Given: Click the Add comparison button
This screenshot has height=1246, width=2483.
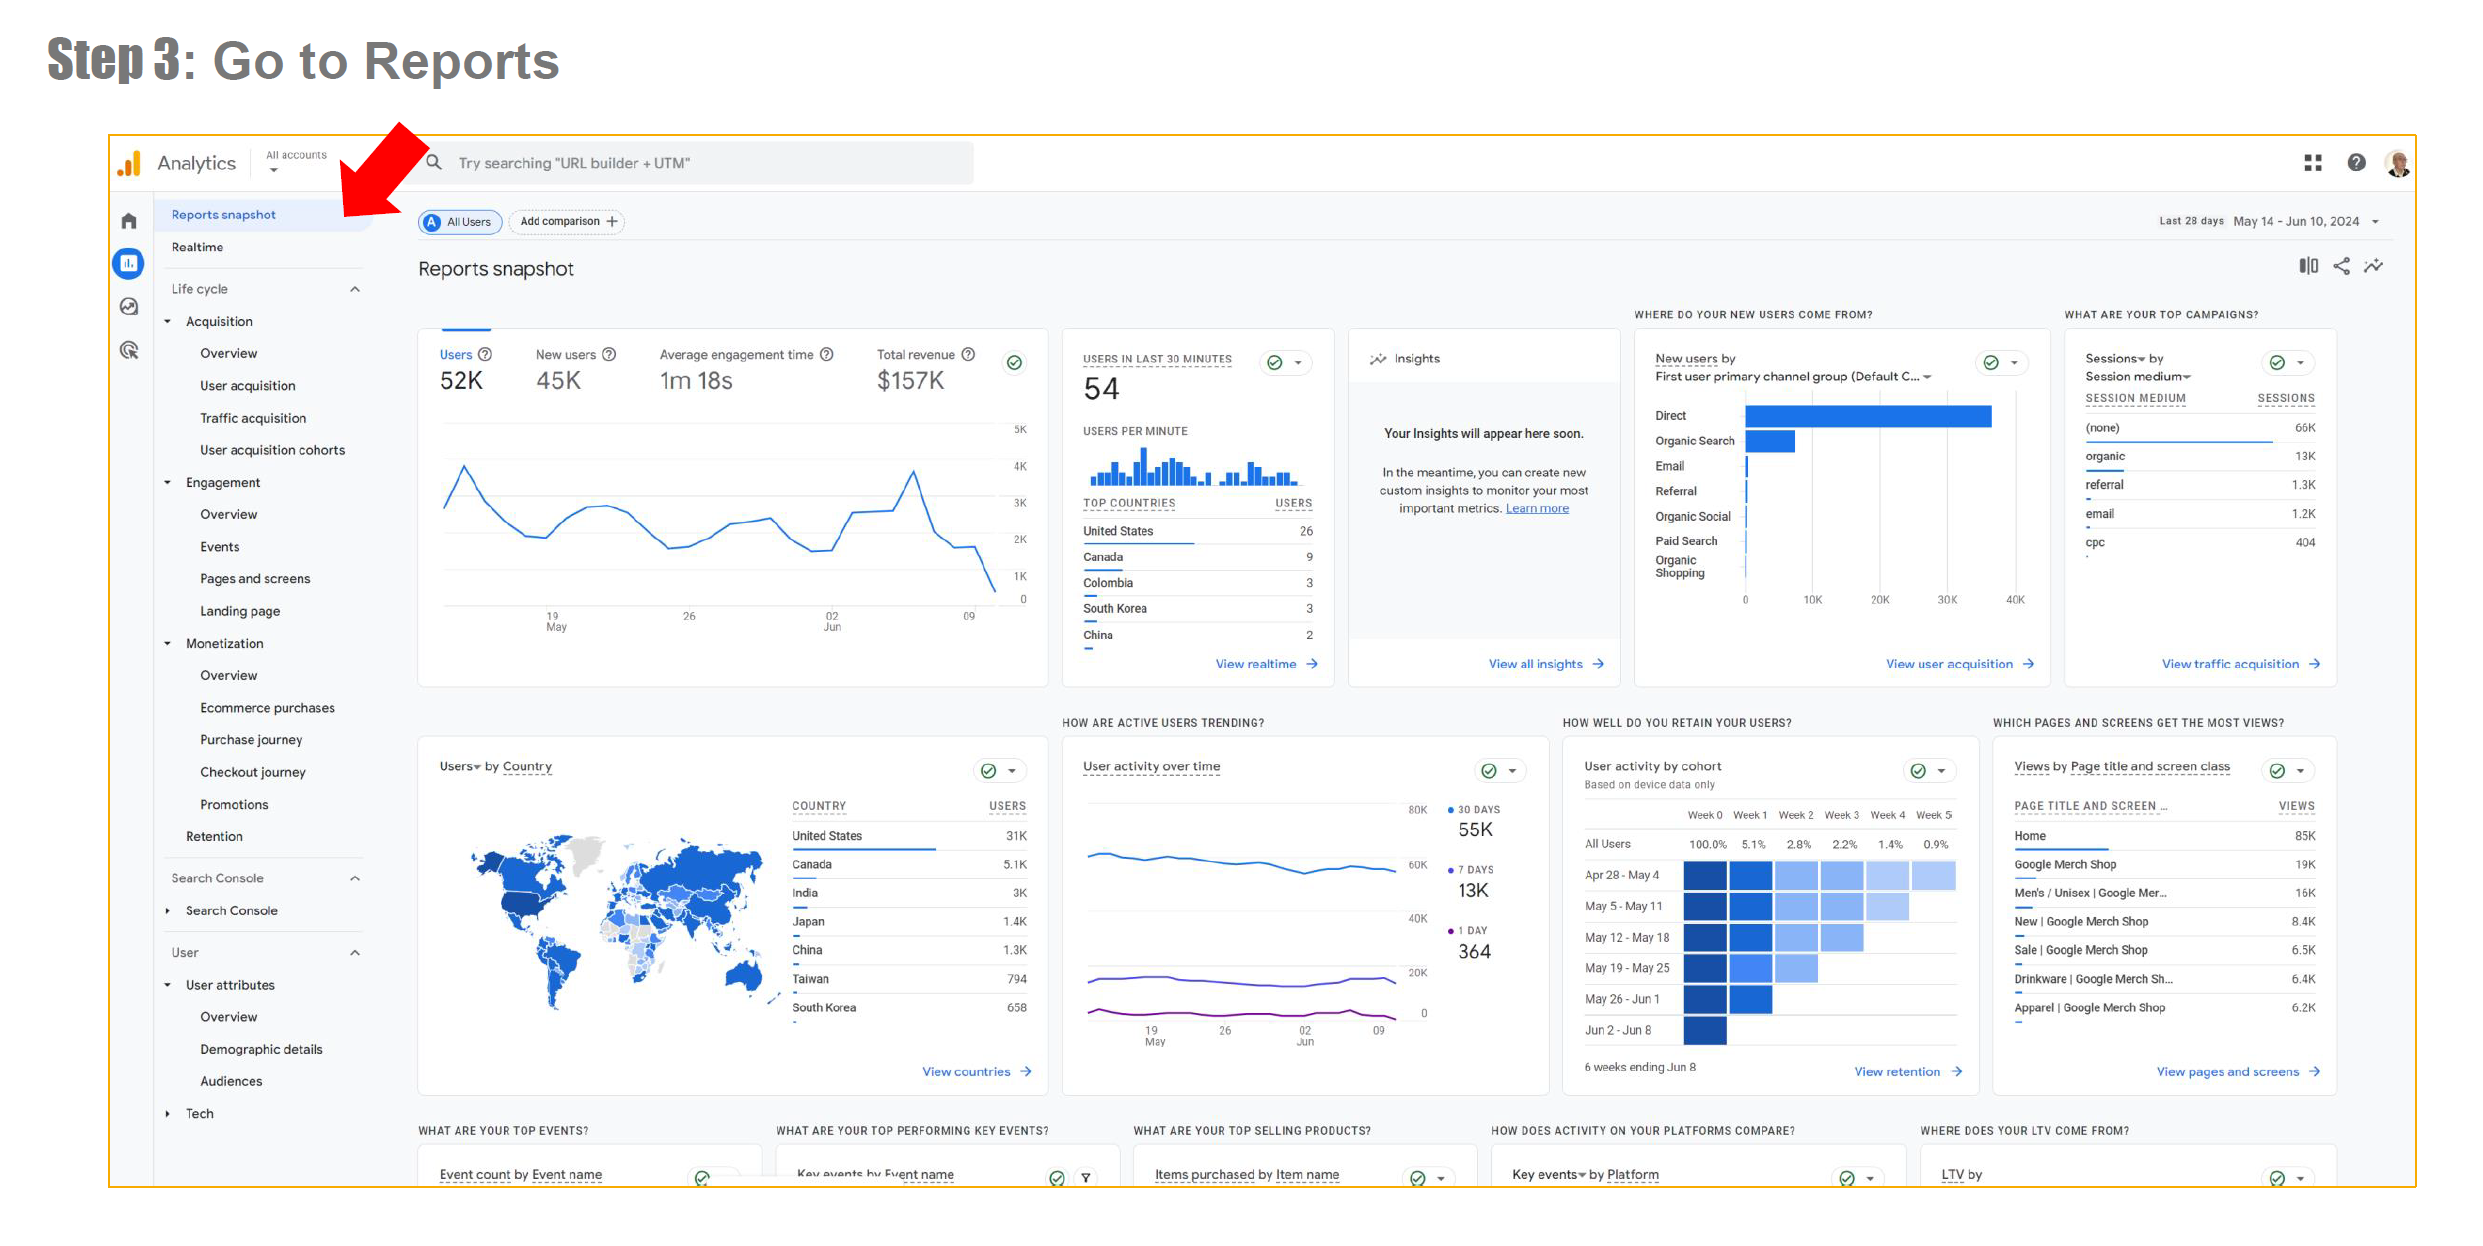Looking at the screenshot, I should click(x=567, y=222).
